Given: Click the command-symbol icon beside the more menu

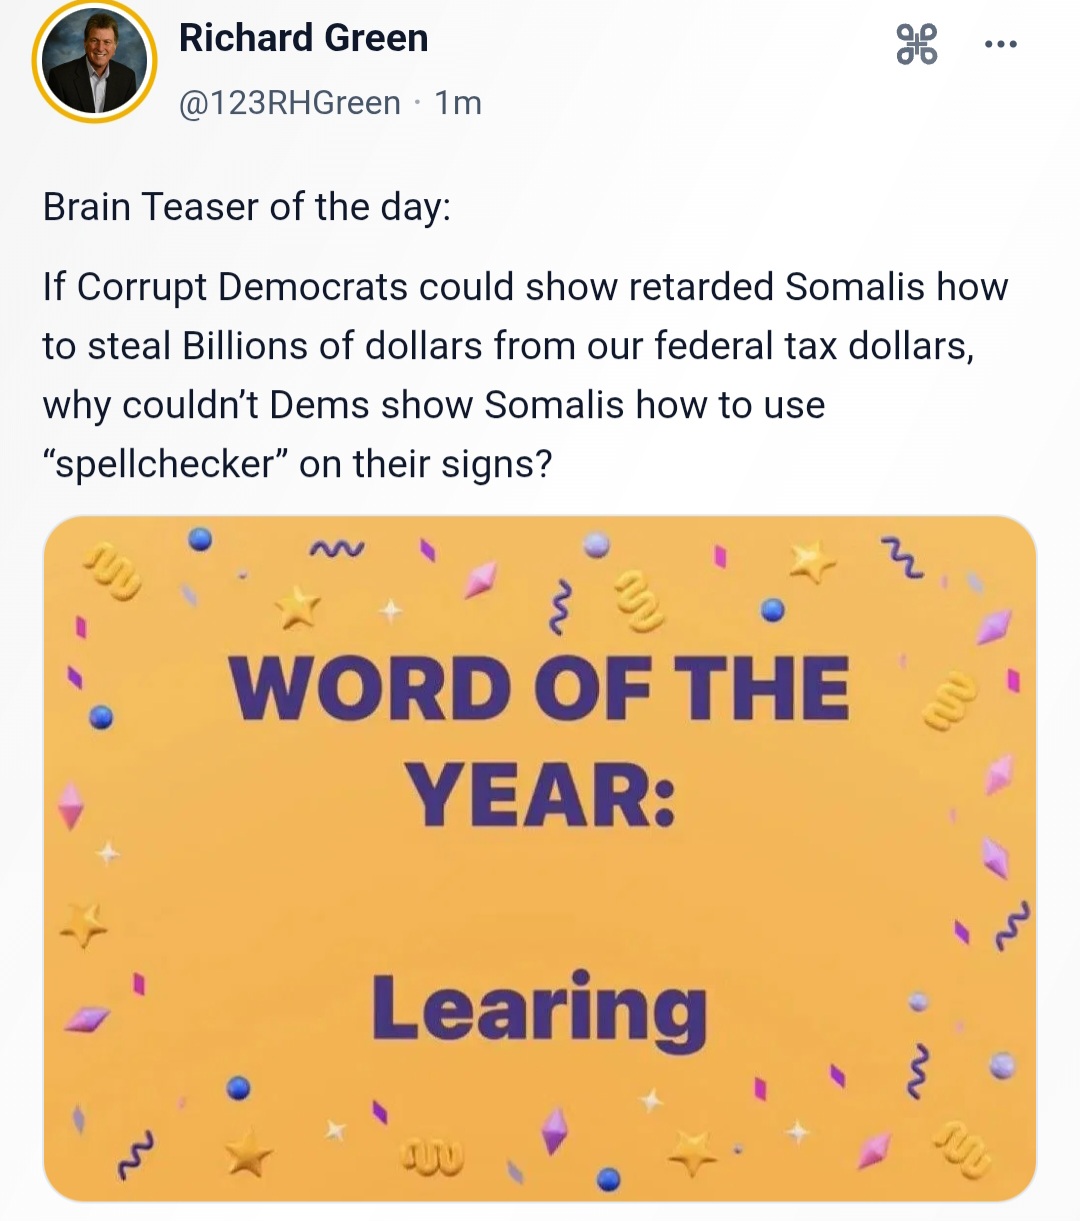Looking at the screenshot, I should coord(916,45).
